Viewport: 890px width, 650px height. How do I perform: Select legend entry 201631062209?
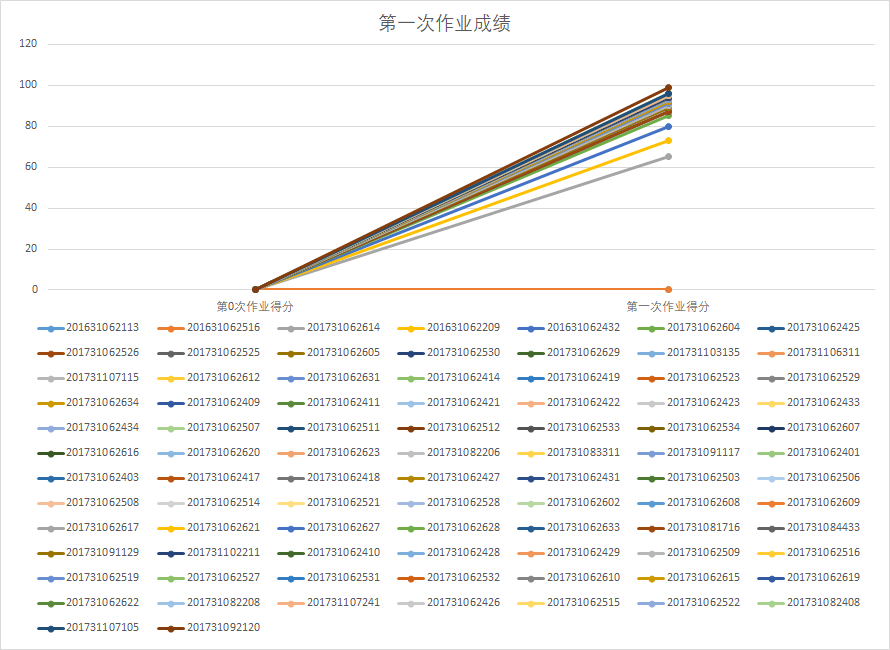(x=449, y=328)
